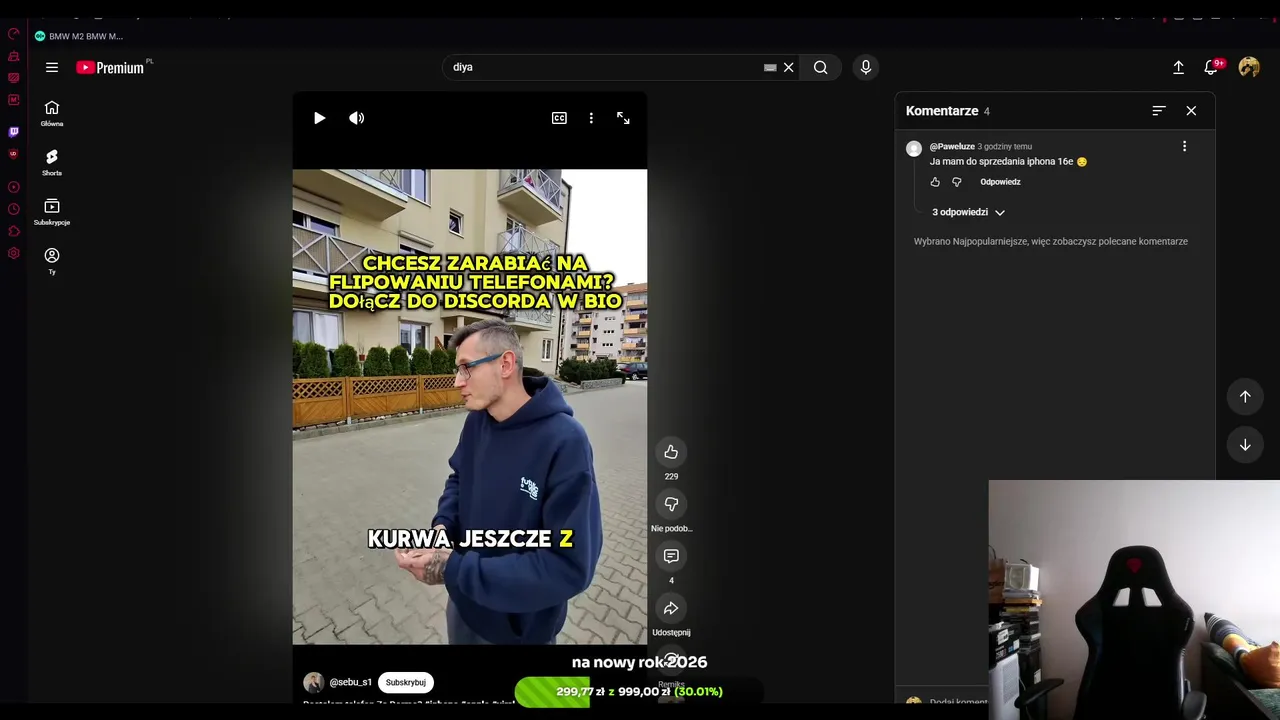The height and width of the screenshot is (720, 1280).
Task: Like Paweluze's comment
Action: point(935,182)
